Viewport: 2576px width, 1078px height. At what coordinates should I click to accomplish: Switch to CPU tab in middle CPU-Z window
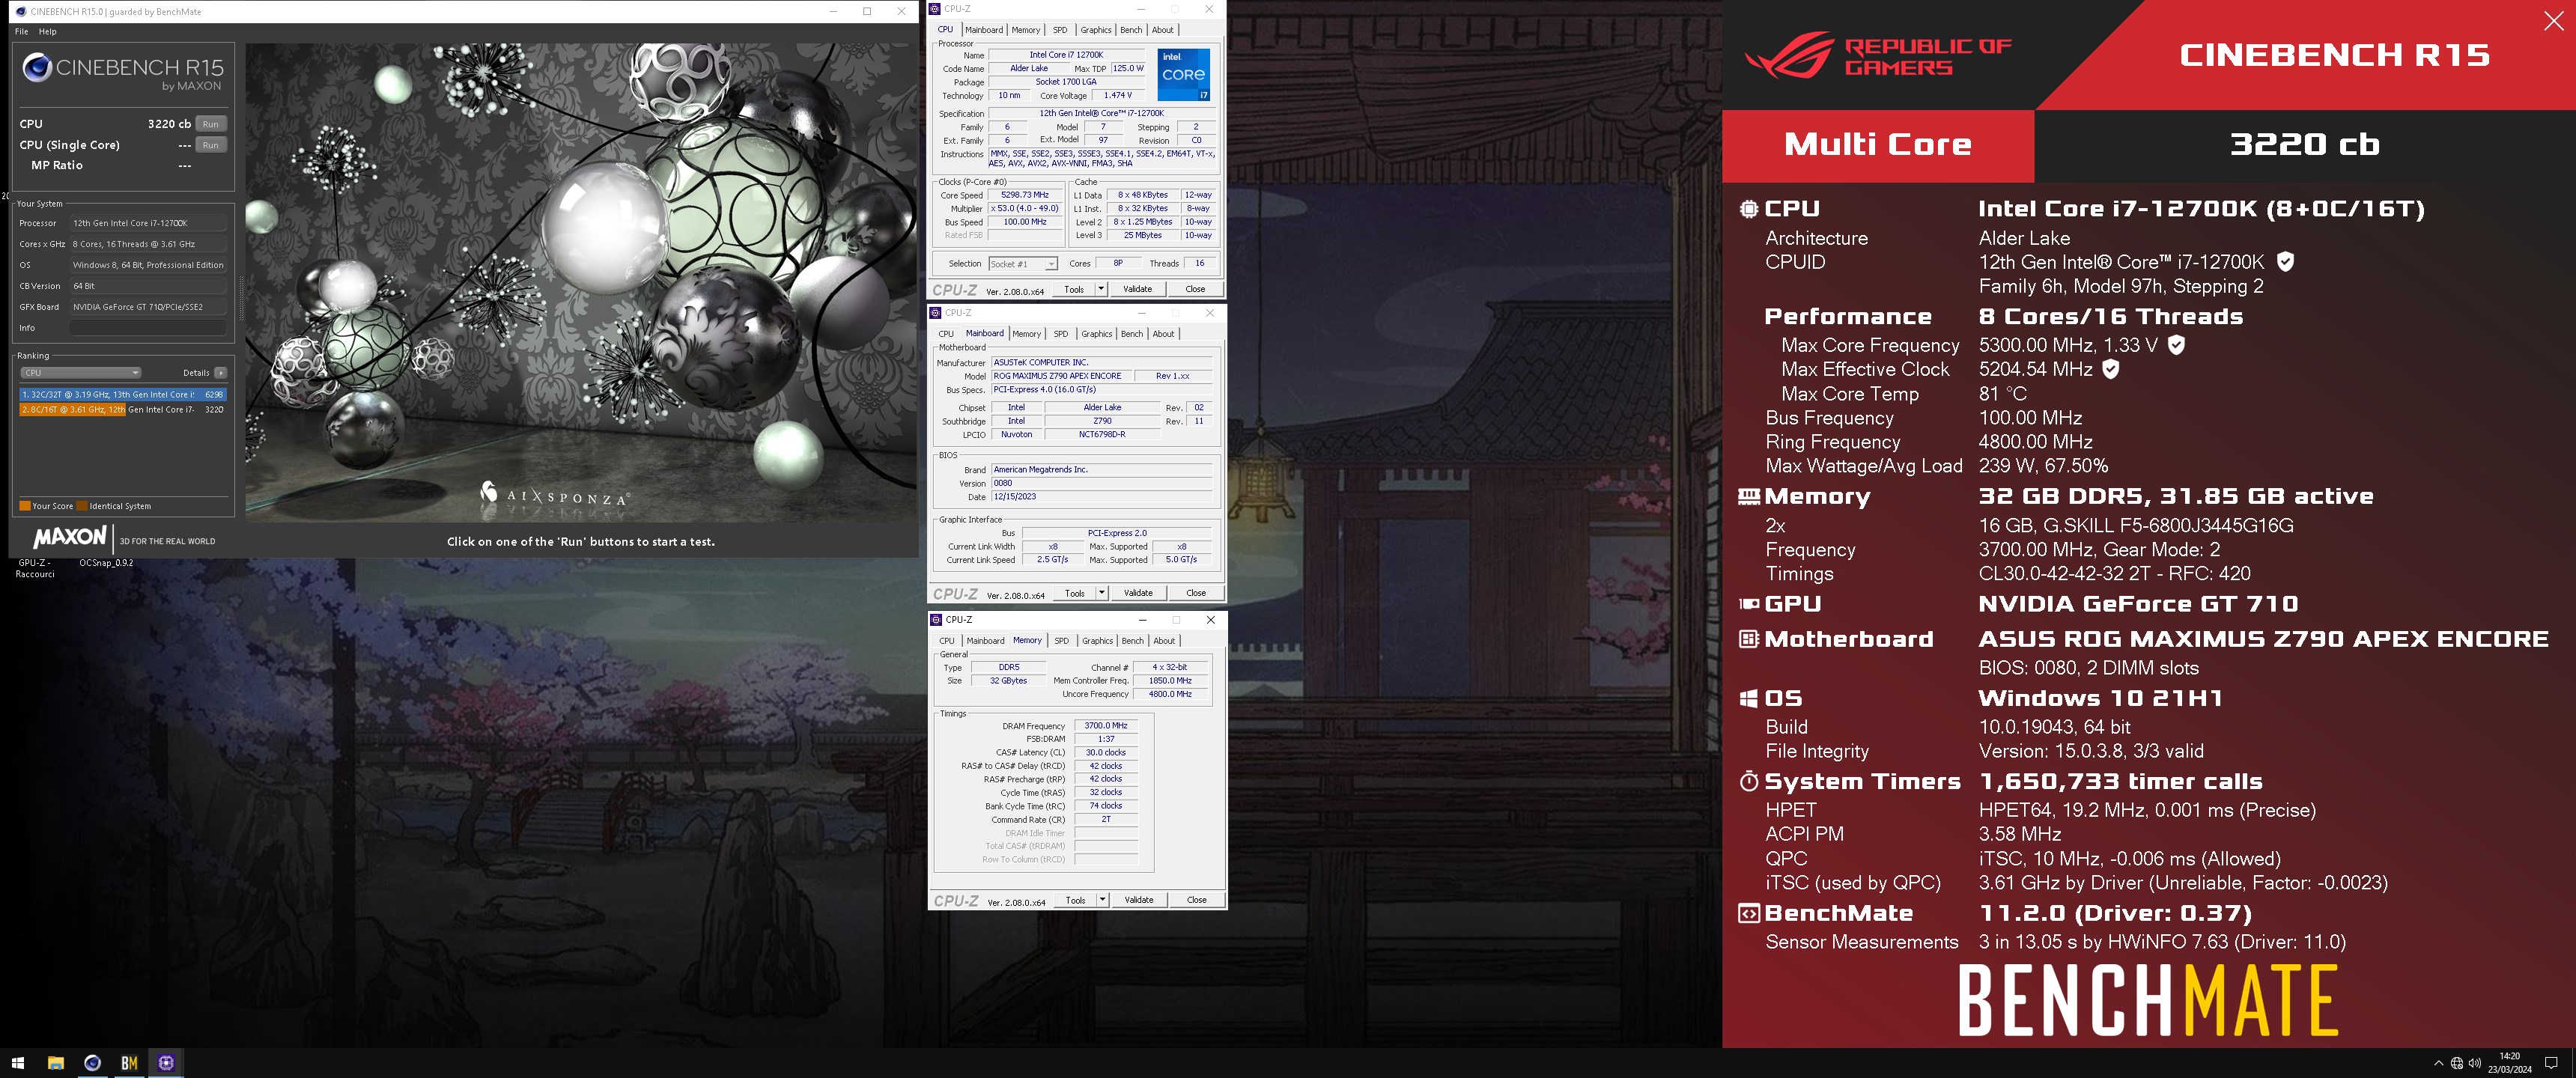[x=946, y=334]
